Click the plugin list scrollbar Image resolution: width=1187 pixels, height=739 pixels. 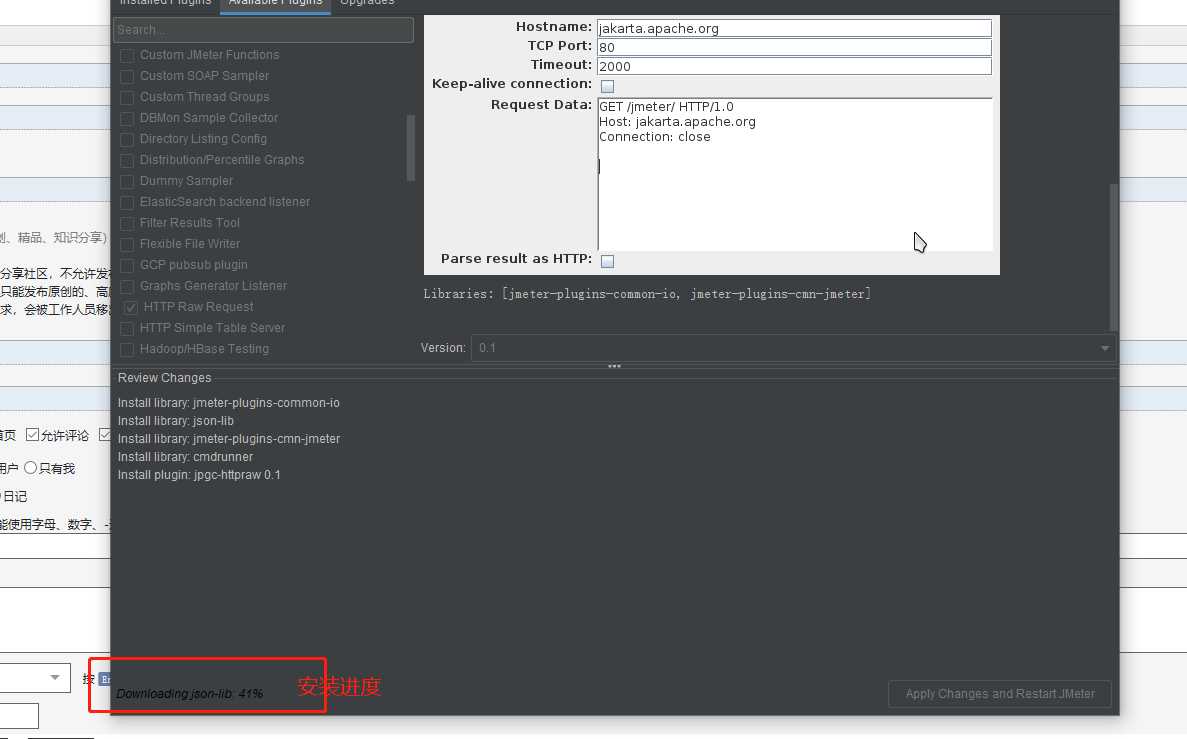(410, 148)
